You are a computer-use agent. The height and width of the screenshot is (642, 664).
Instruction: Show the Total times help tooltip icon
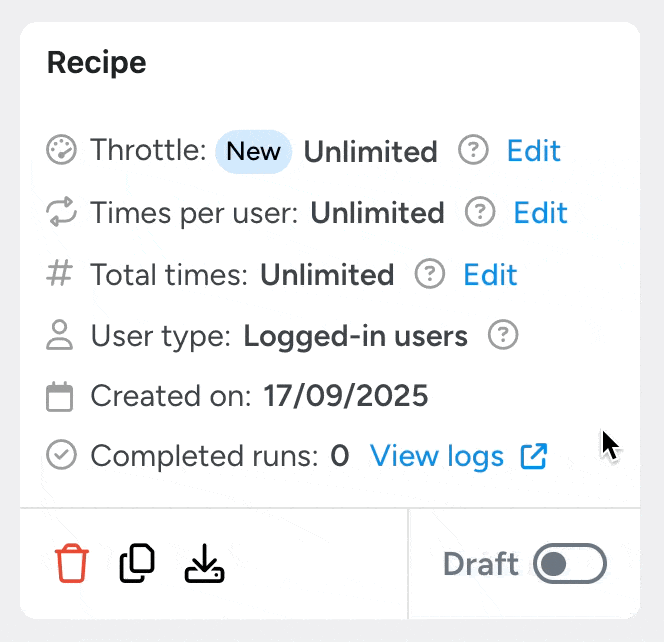tap(430, 274)
